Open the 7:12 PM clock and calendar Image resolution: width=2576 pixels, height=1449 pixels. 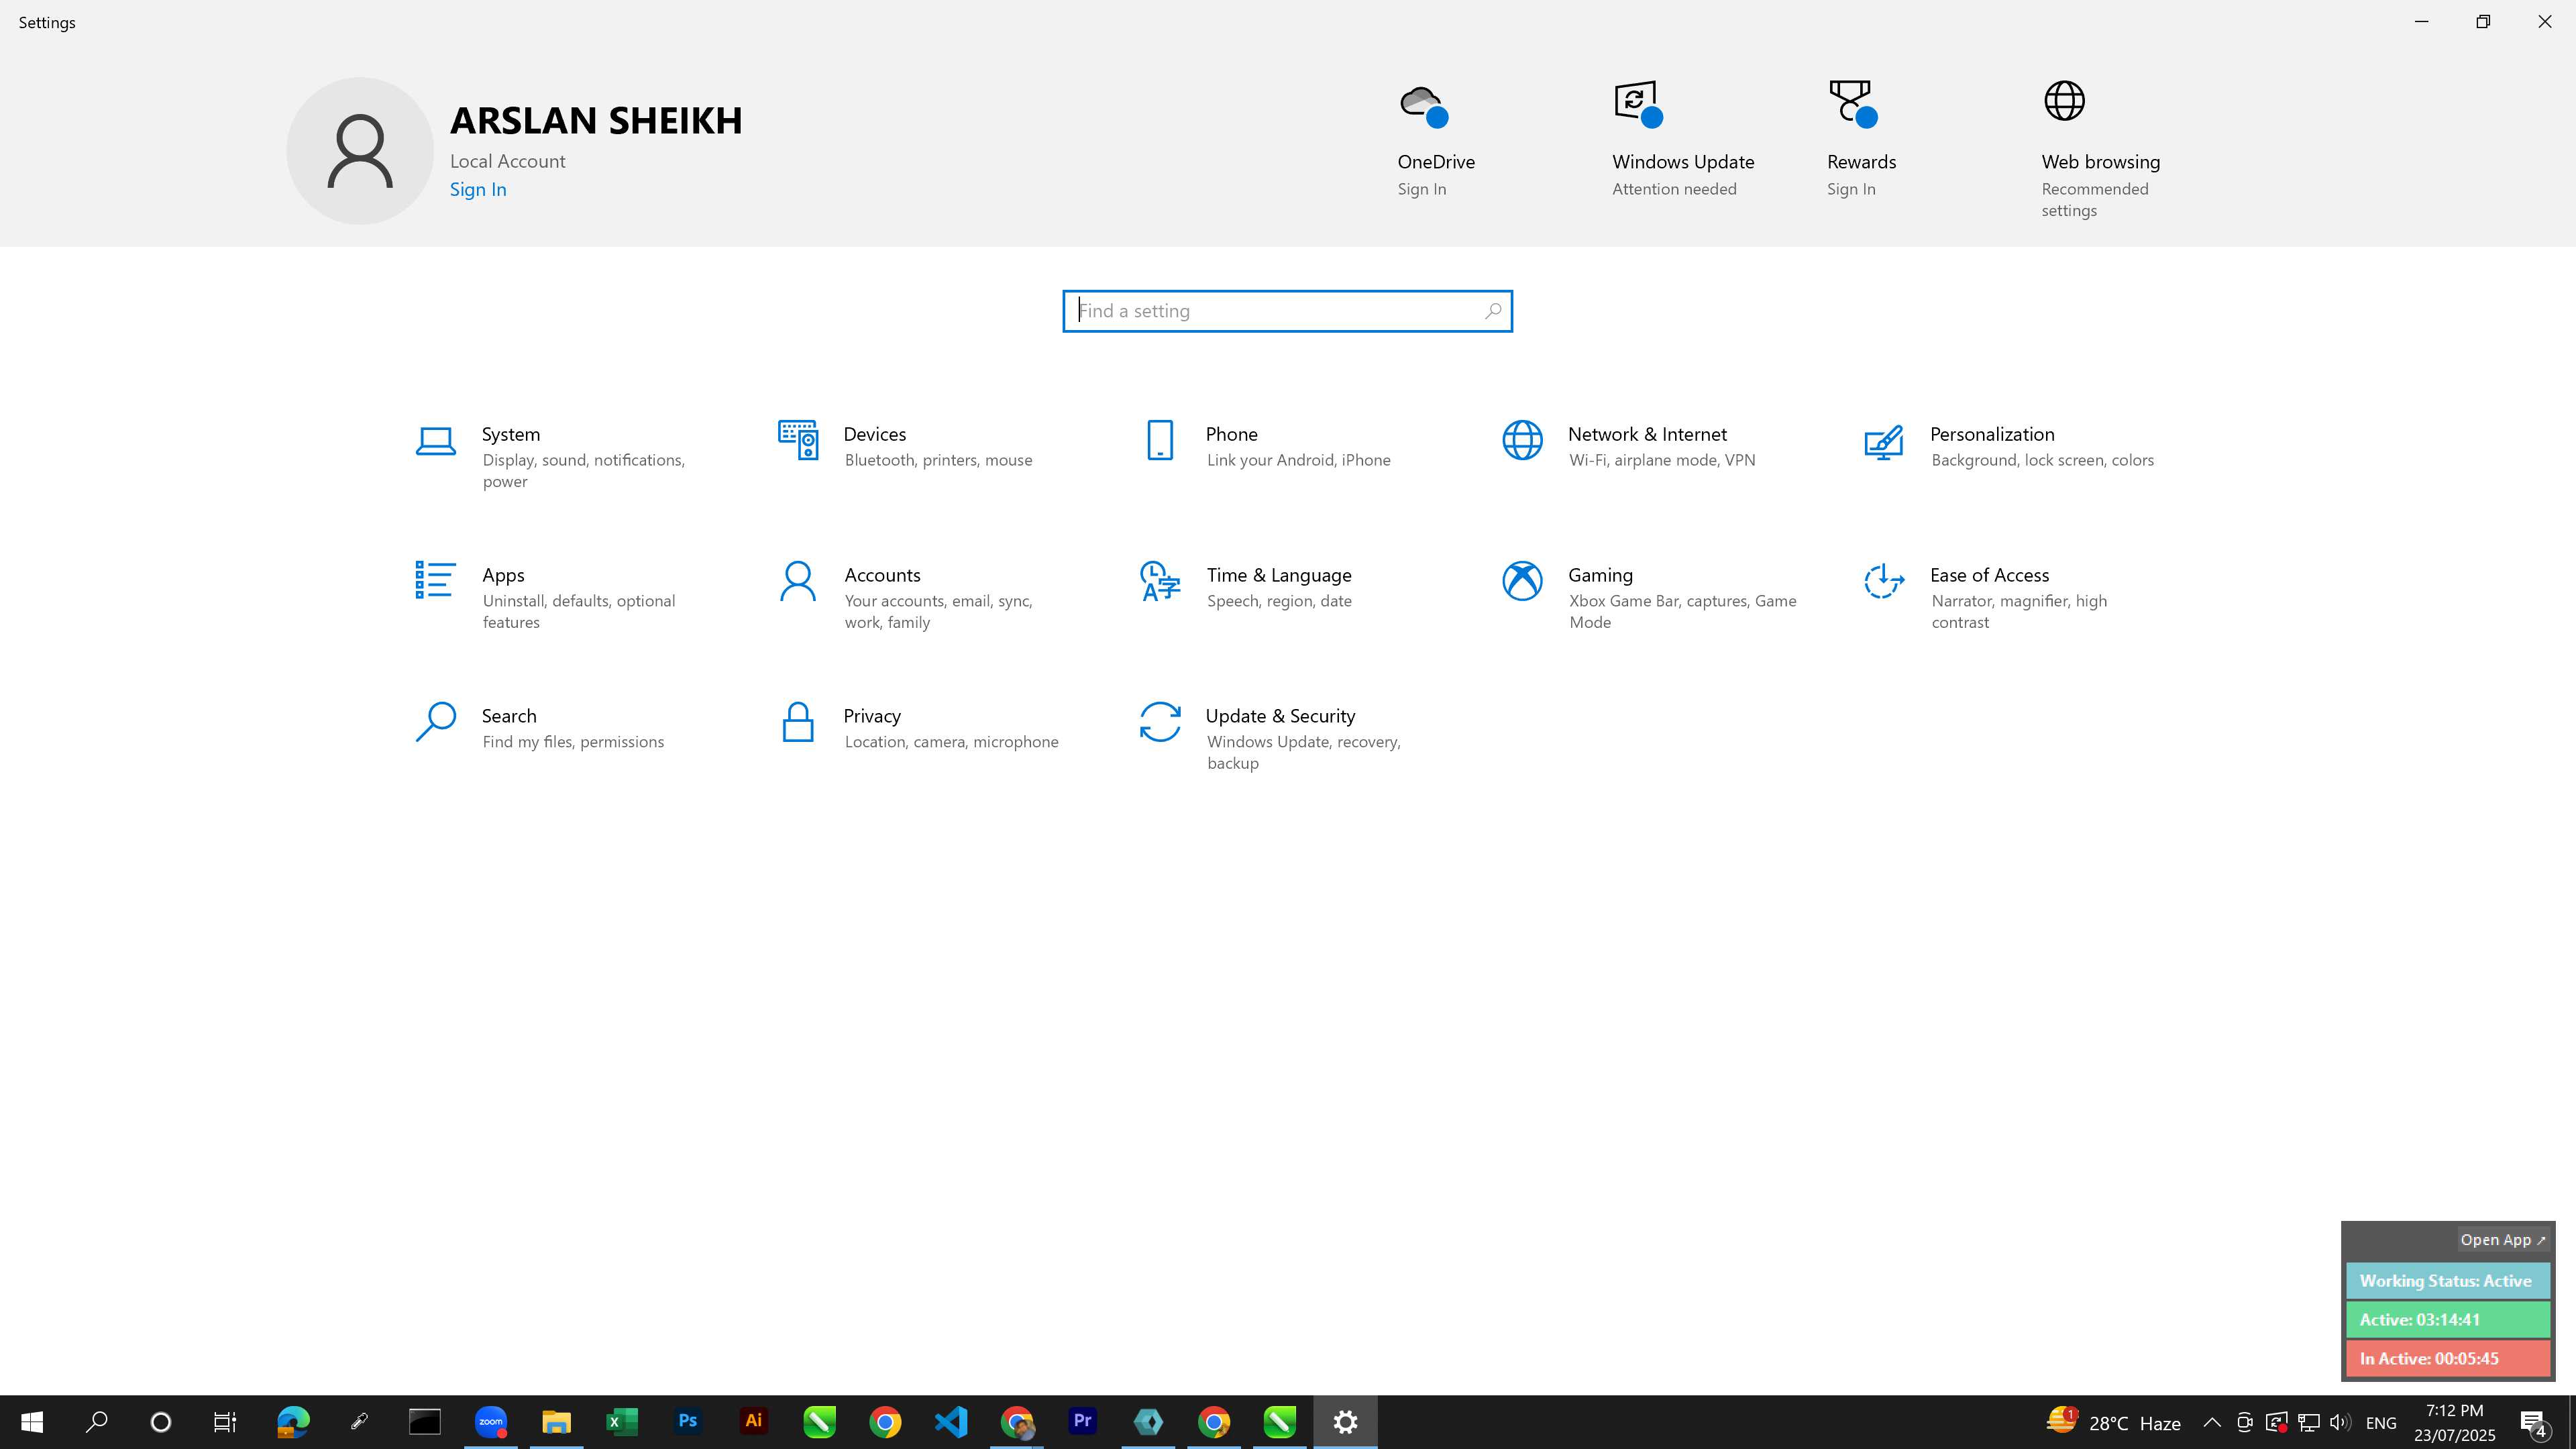pos(2454,1423)
